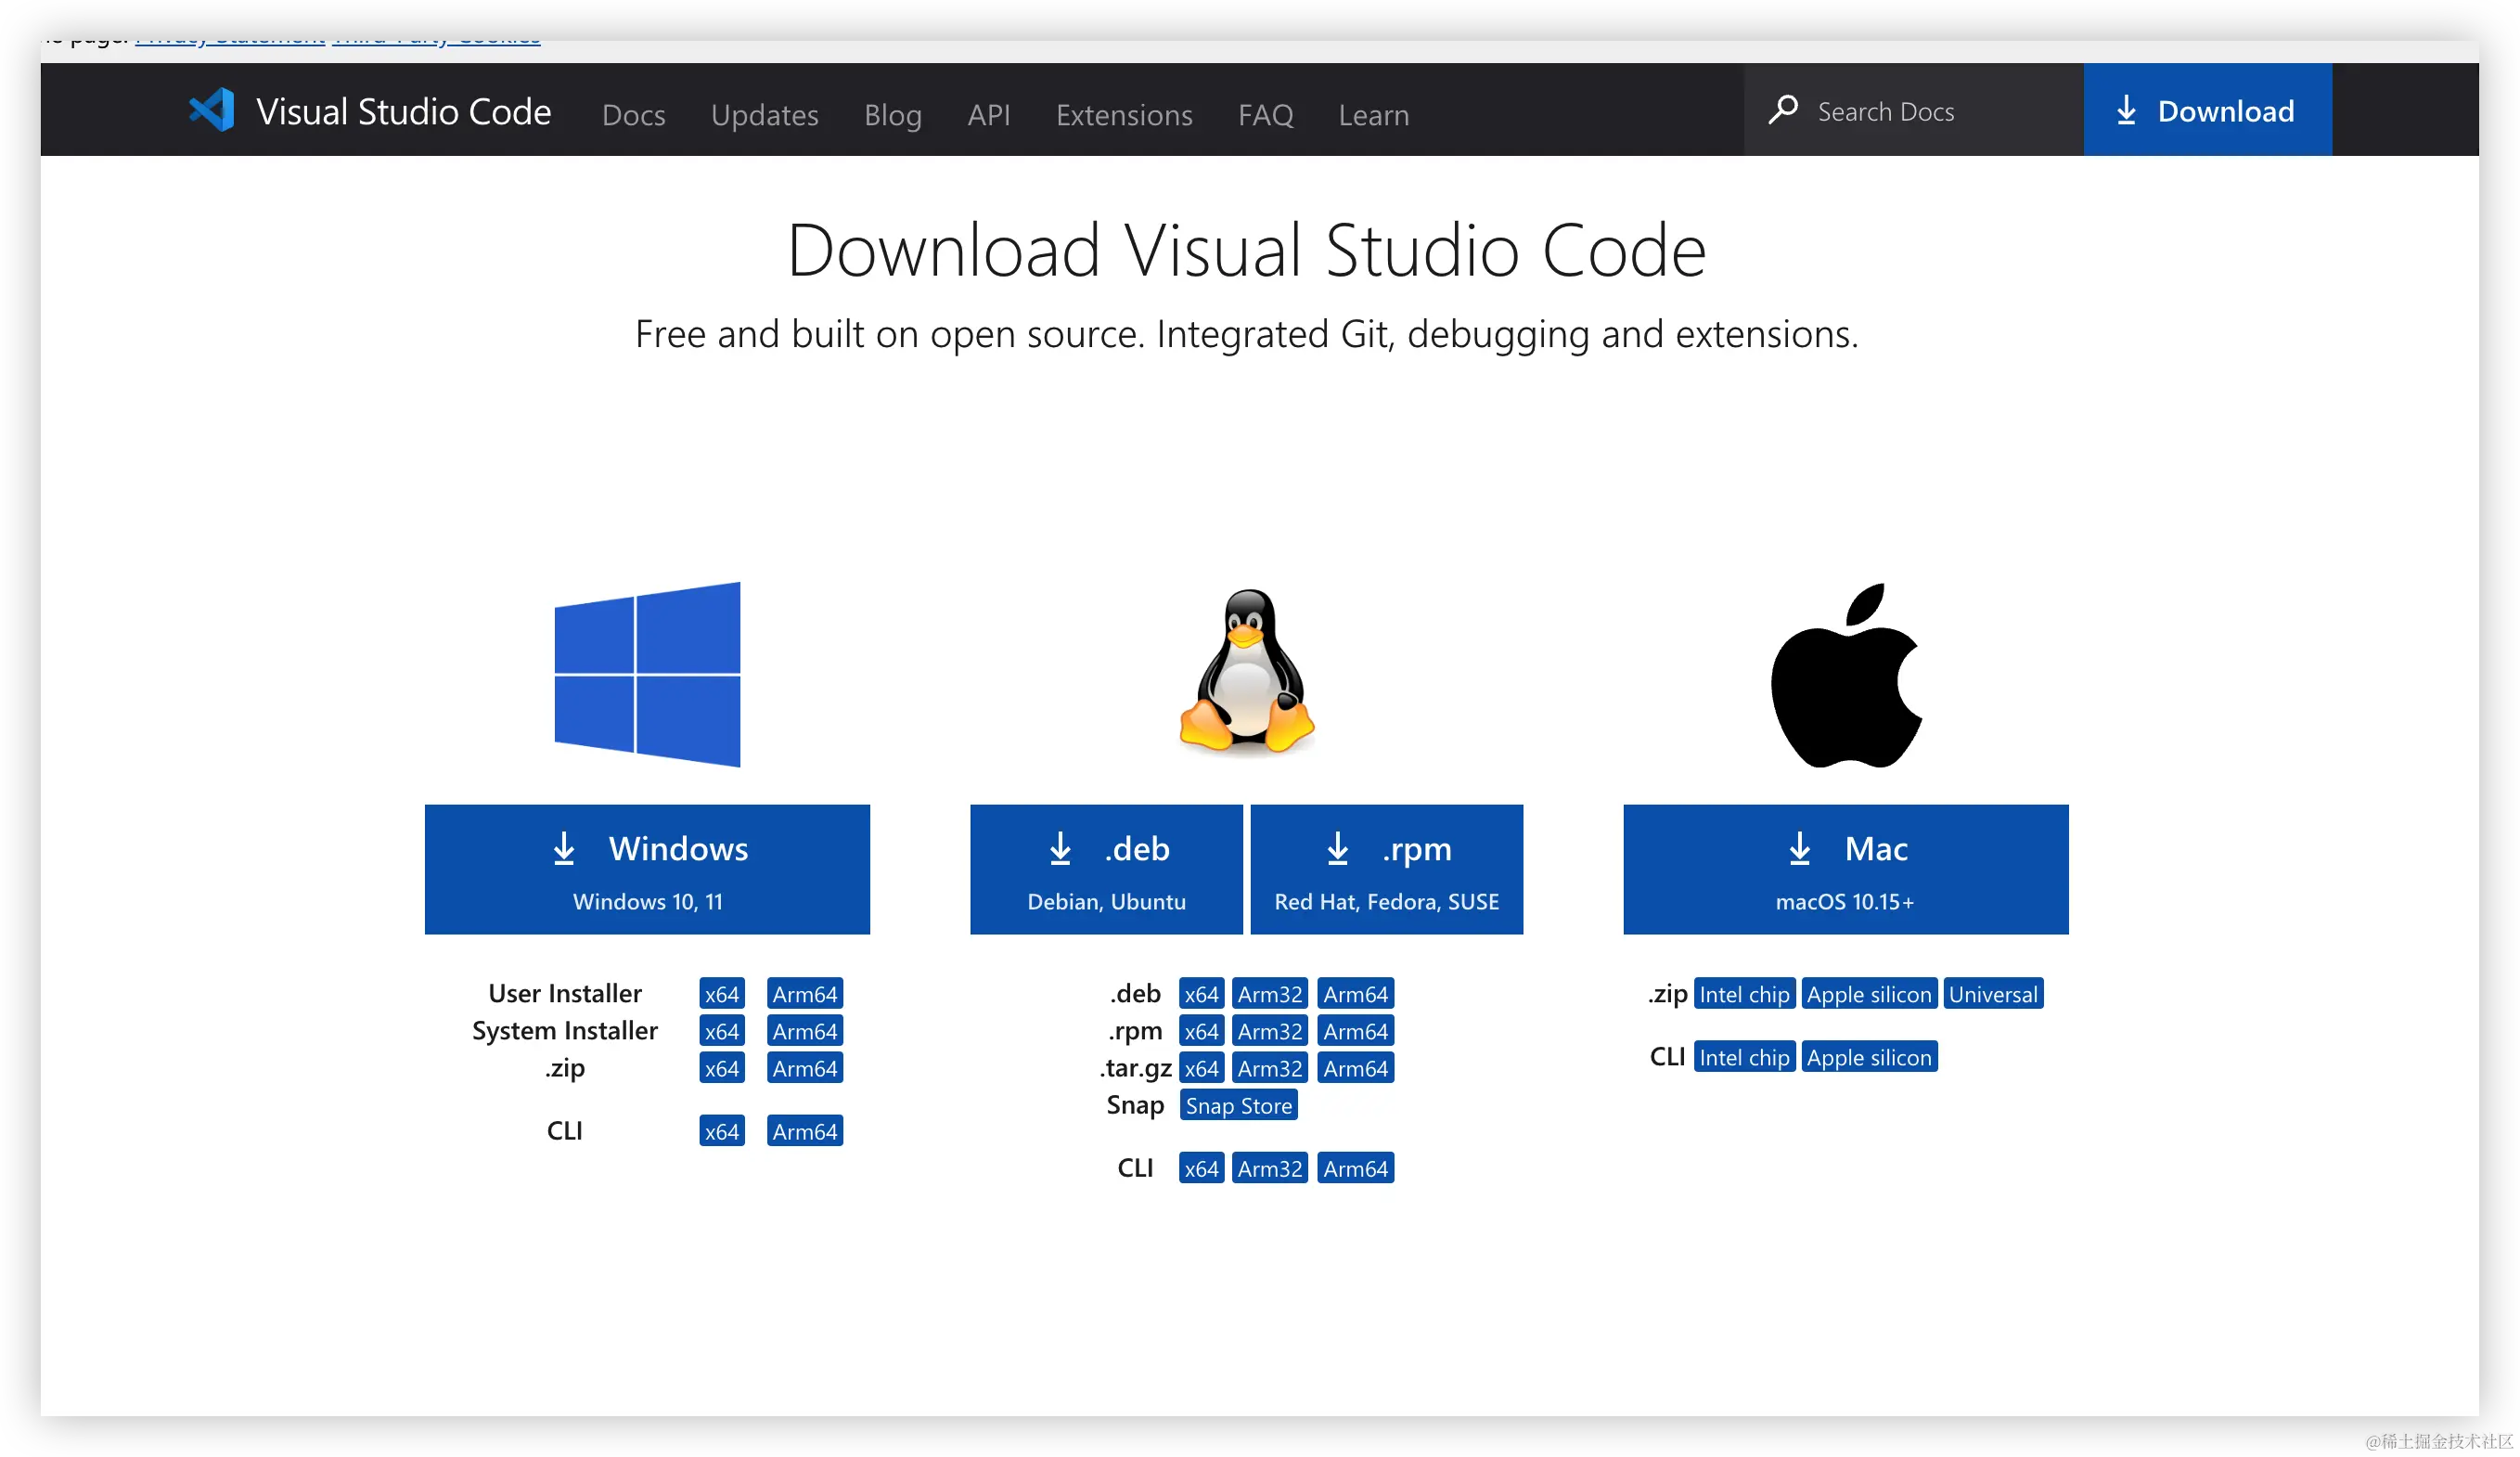Go to the Extensions page
Image resolution: width=2520 pixels, height=1457 pixels.
click(x=1123, y=115)
